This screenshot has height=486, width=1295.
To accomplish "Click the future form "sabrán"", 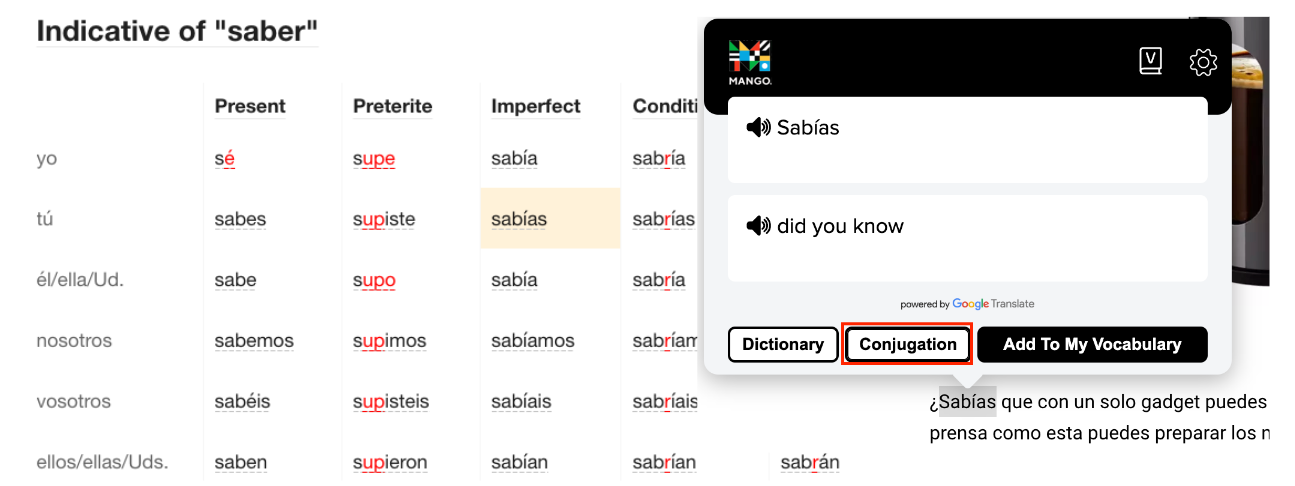I will pos(810,462).
